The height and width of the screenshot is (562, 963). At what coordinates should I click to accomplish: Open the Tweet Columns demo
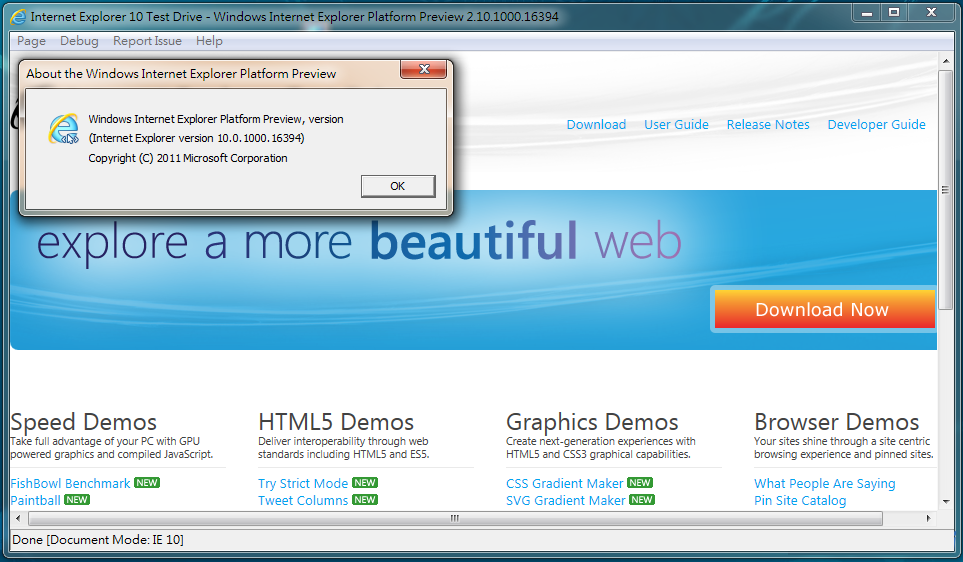pyautogui.click(x=303, y=500)
